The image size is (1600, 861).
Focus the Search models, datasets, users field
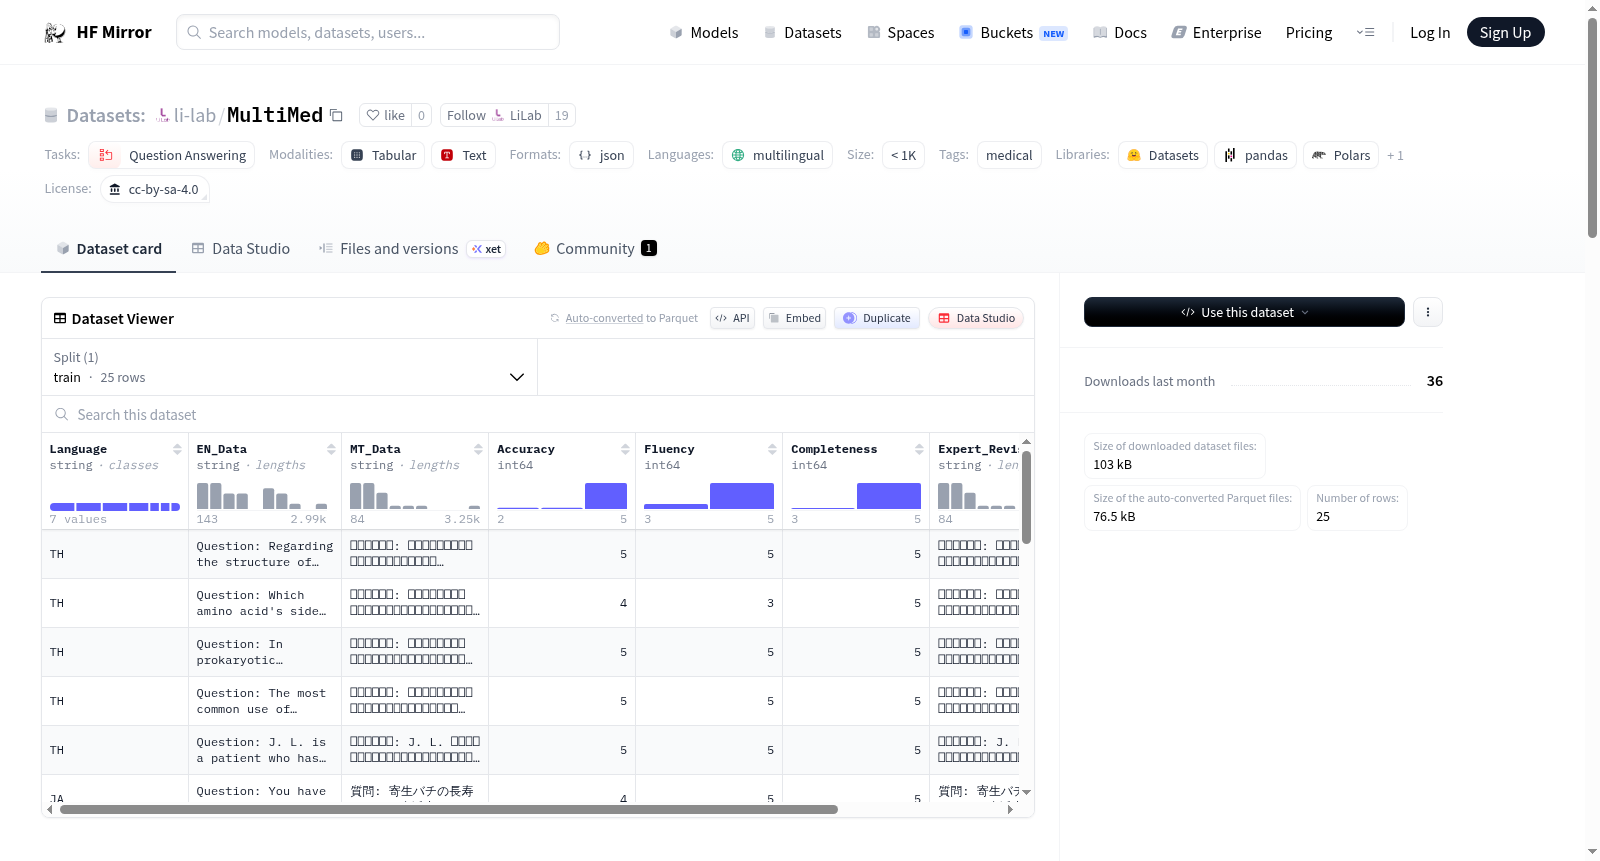click(x=368, y=33)
